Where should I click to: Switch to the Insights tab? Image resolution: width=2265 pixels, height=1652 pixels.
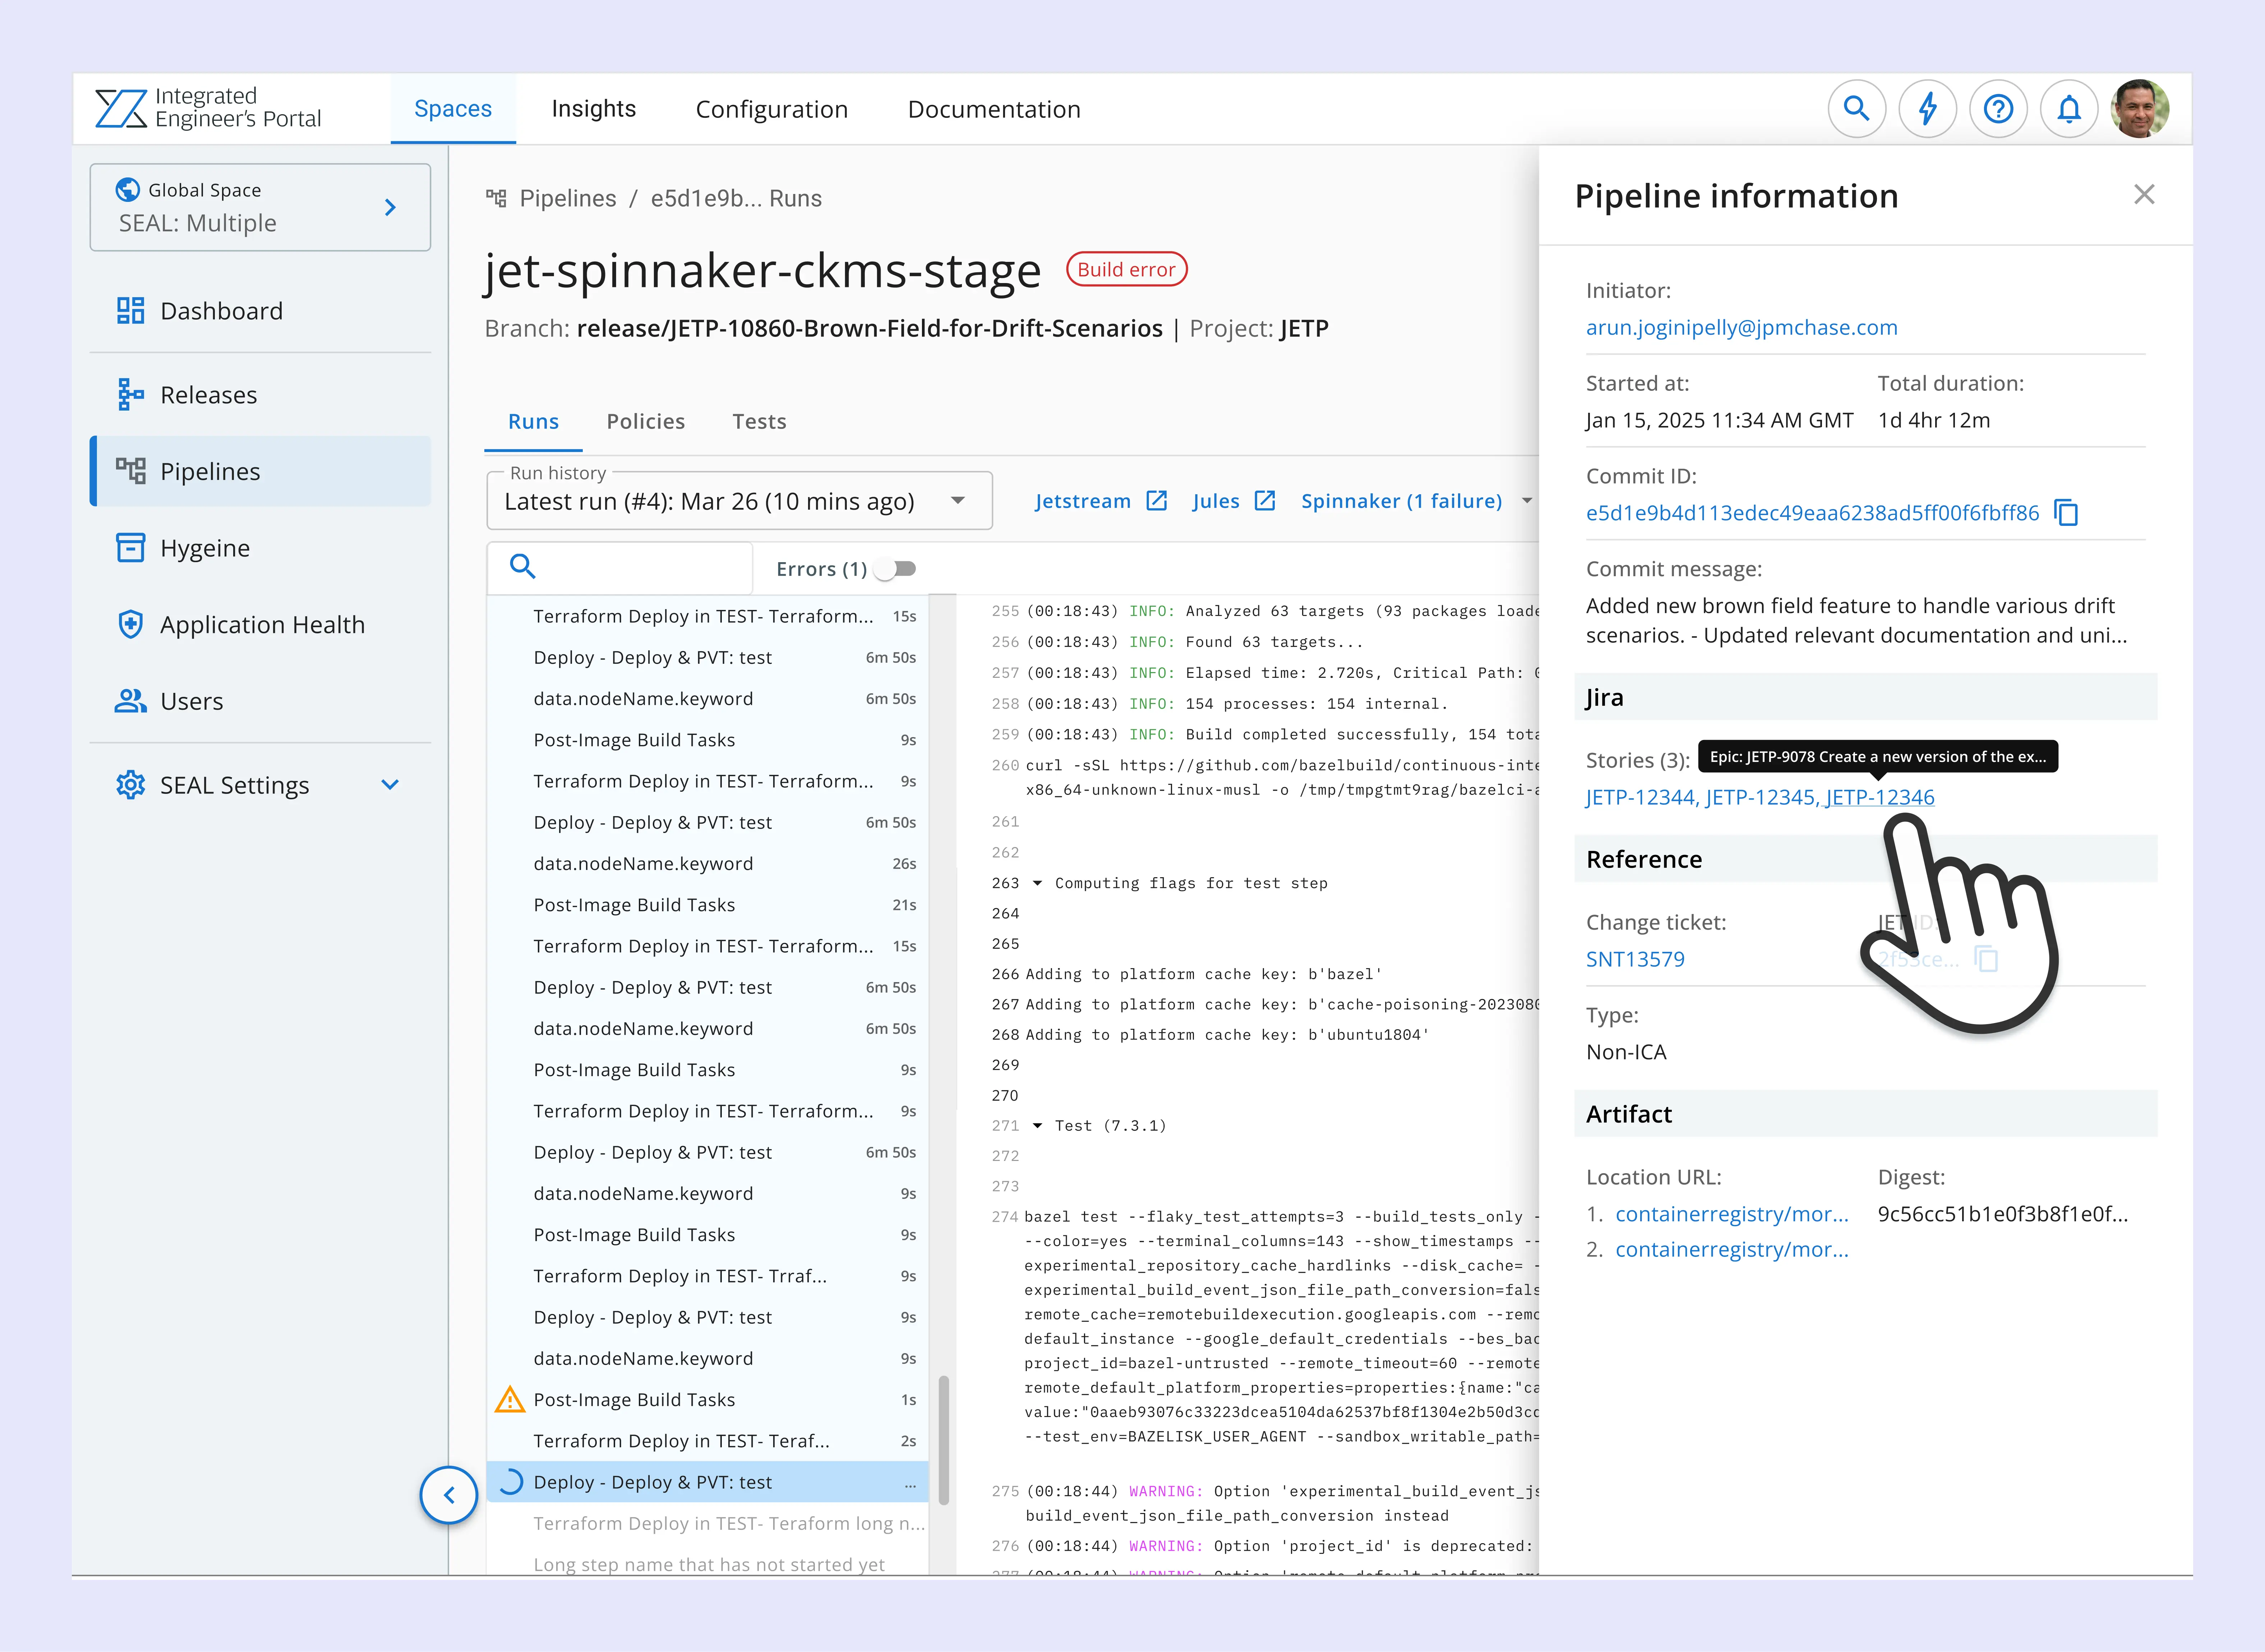coord(594,109)
